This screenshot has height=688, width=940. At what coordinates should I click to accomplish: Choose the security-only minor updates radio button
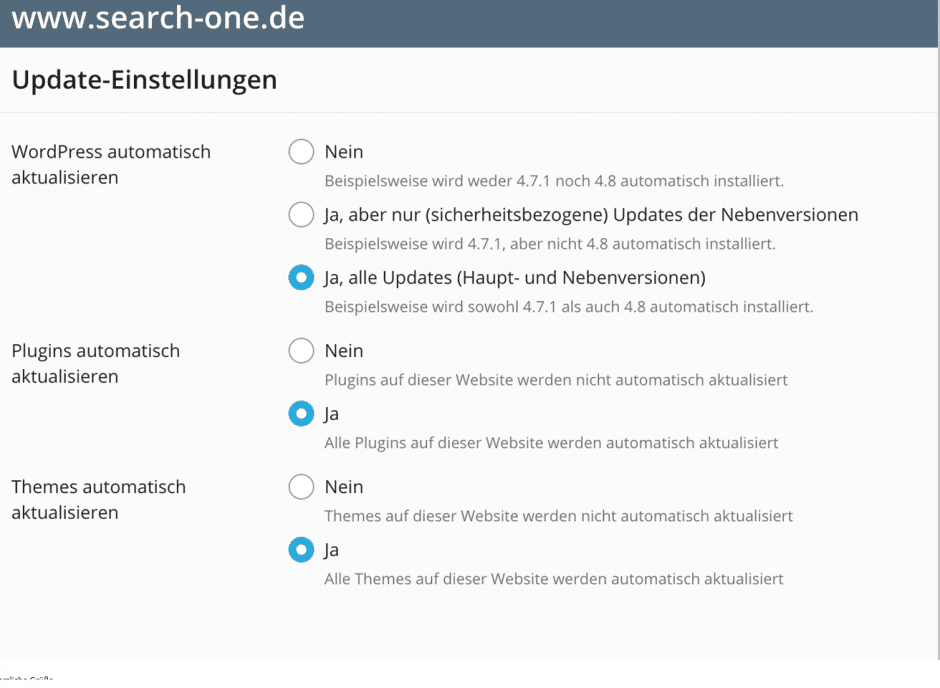point(301,215)
